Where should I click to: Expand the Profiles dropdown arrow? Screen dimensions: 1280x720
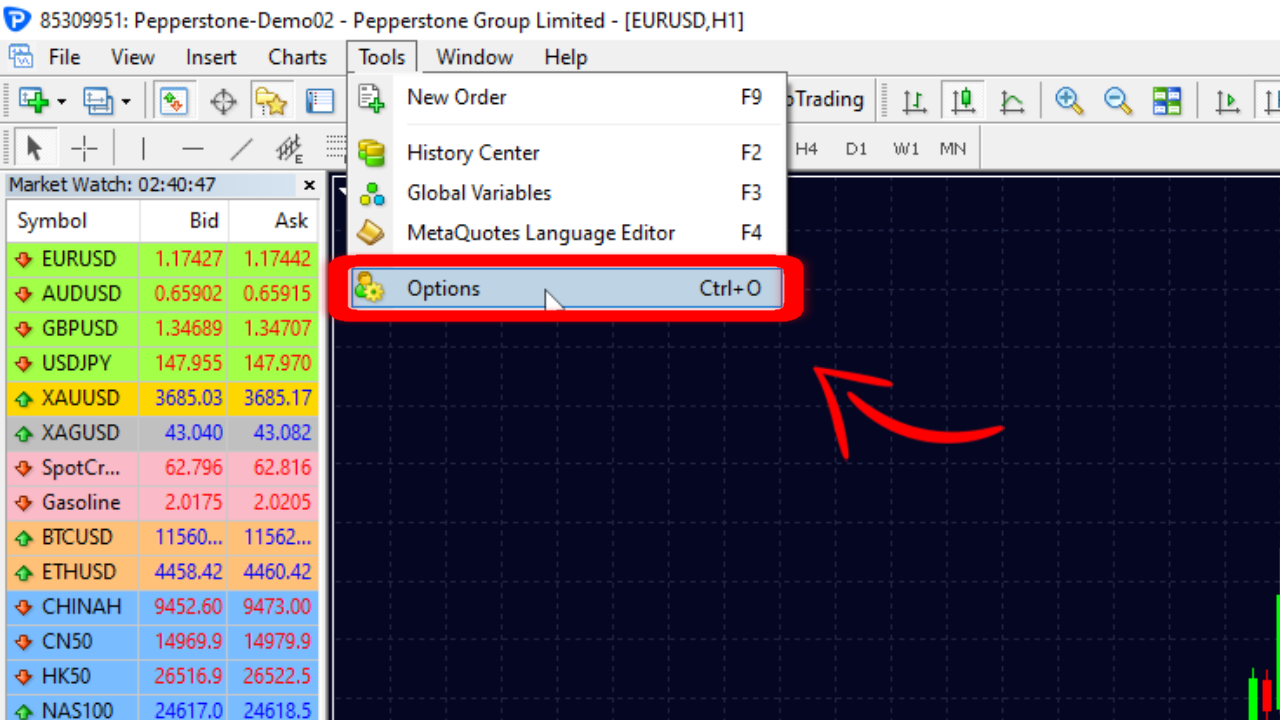click(x=126, y=101)
